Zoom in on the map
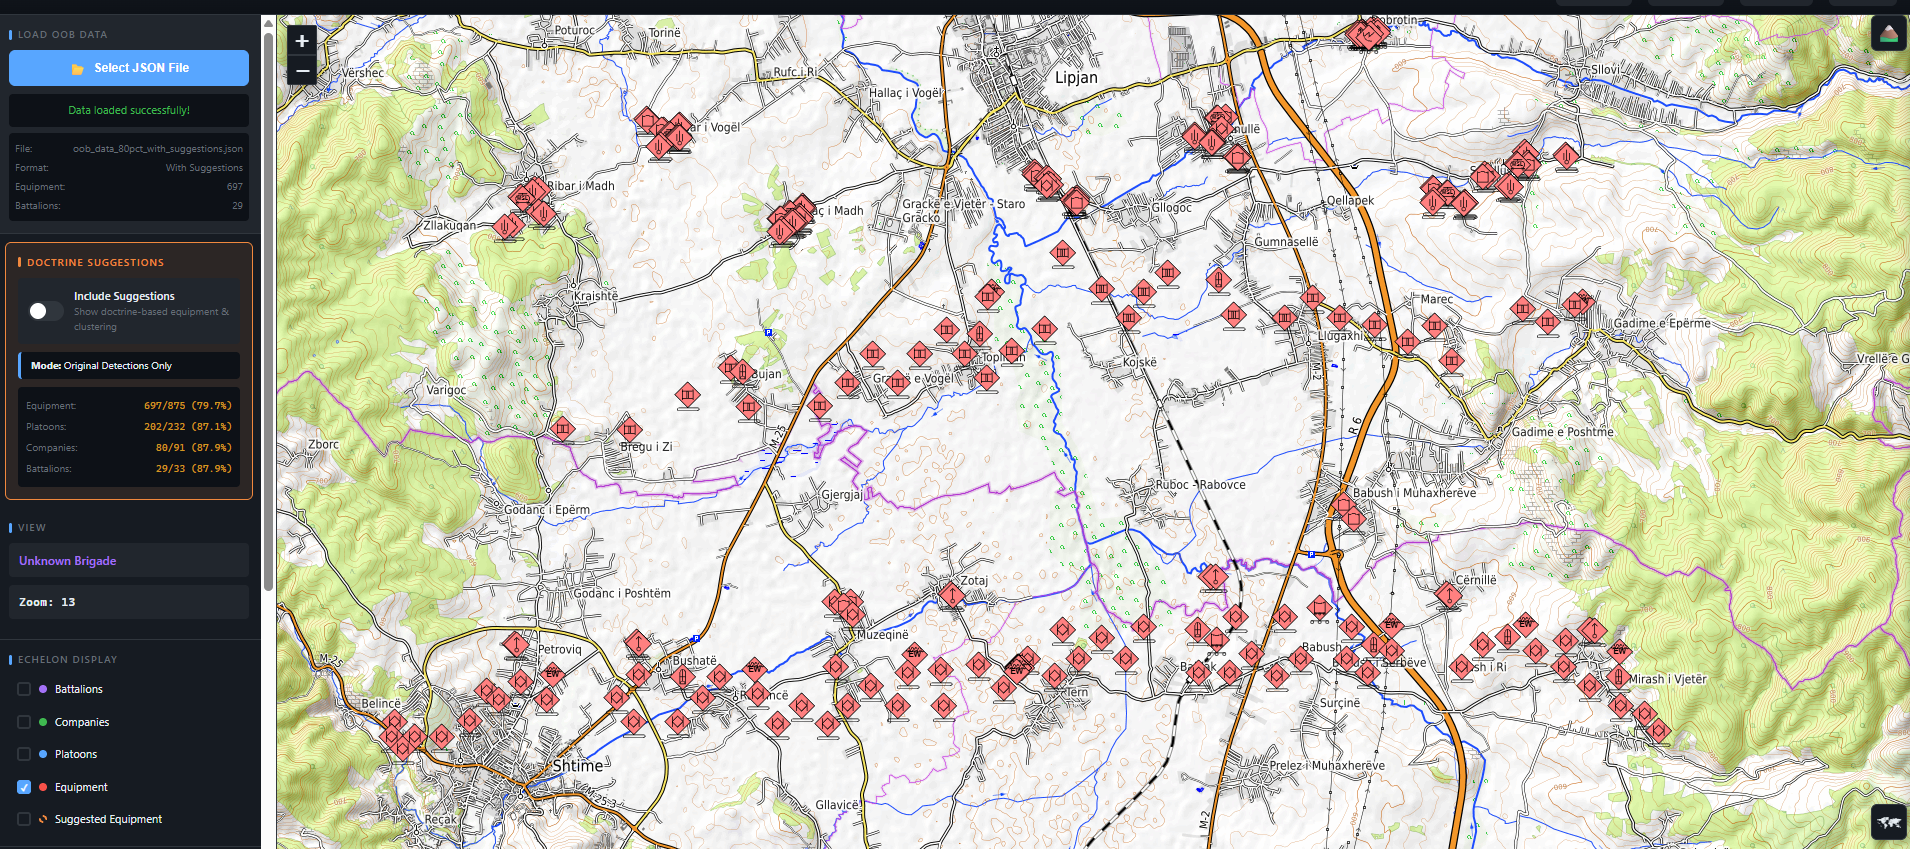Viewport: 1910px width, 849px height. coord(302,41)
